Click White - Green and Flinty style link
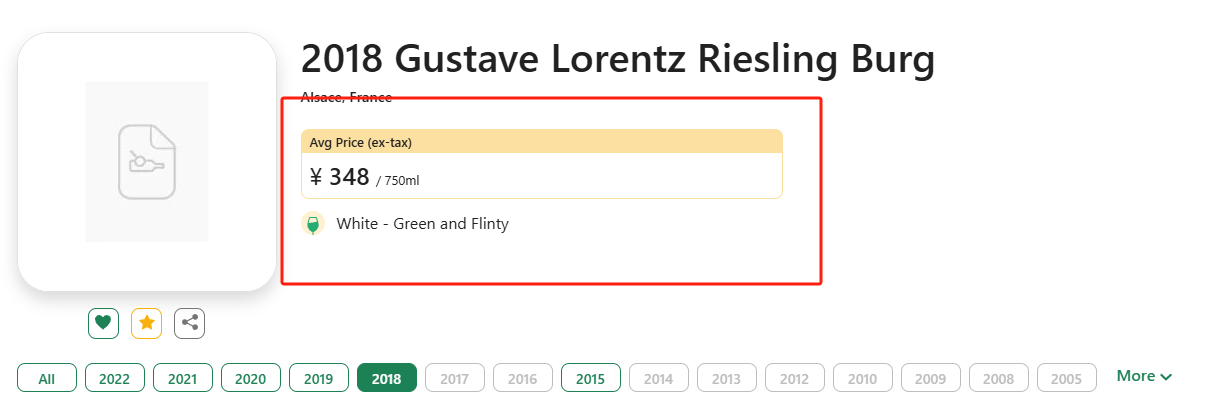Viewport: 1205px width, 414px height. coord(422,224)
